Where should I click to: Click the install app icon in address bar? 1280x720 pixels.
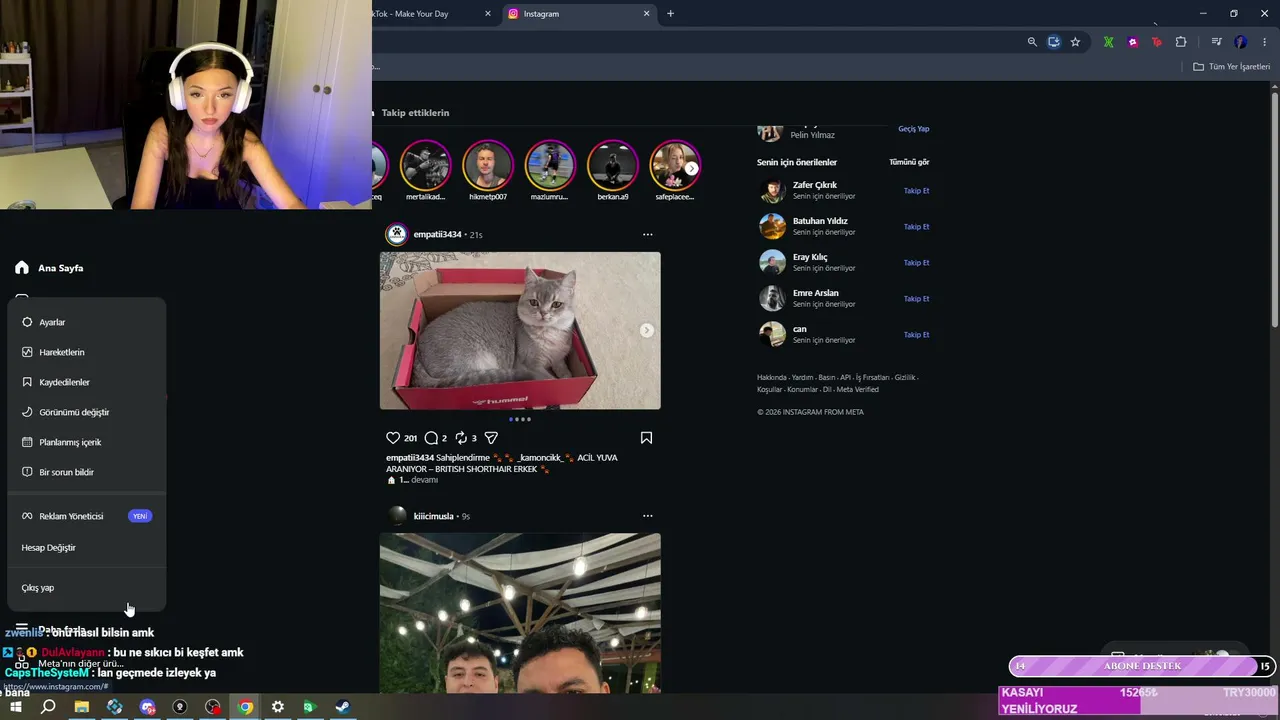pos(1054,42)
